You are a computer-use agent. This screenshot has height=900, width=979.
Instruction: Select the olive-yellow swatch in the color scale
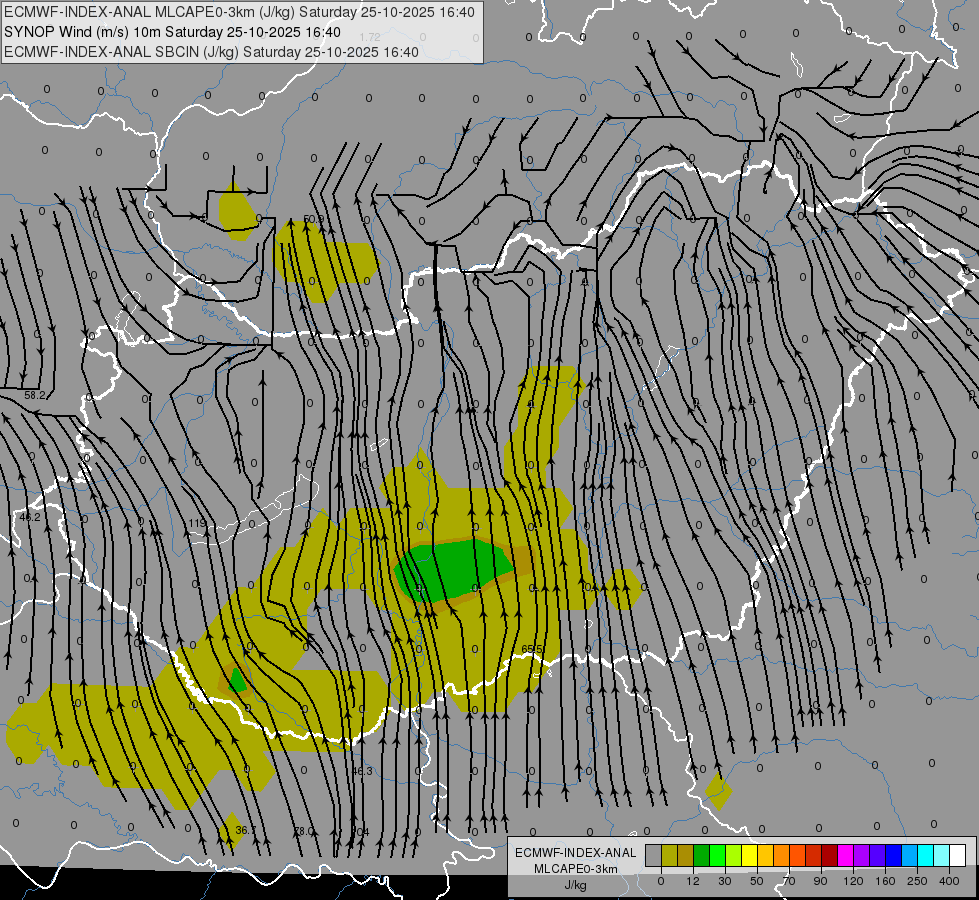click(x=669, y=855)
